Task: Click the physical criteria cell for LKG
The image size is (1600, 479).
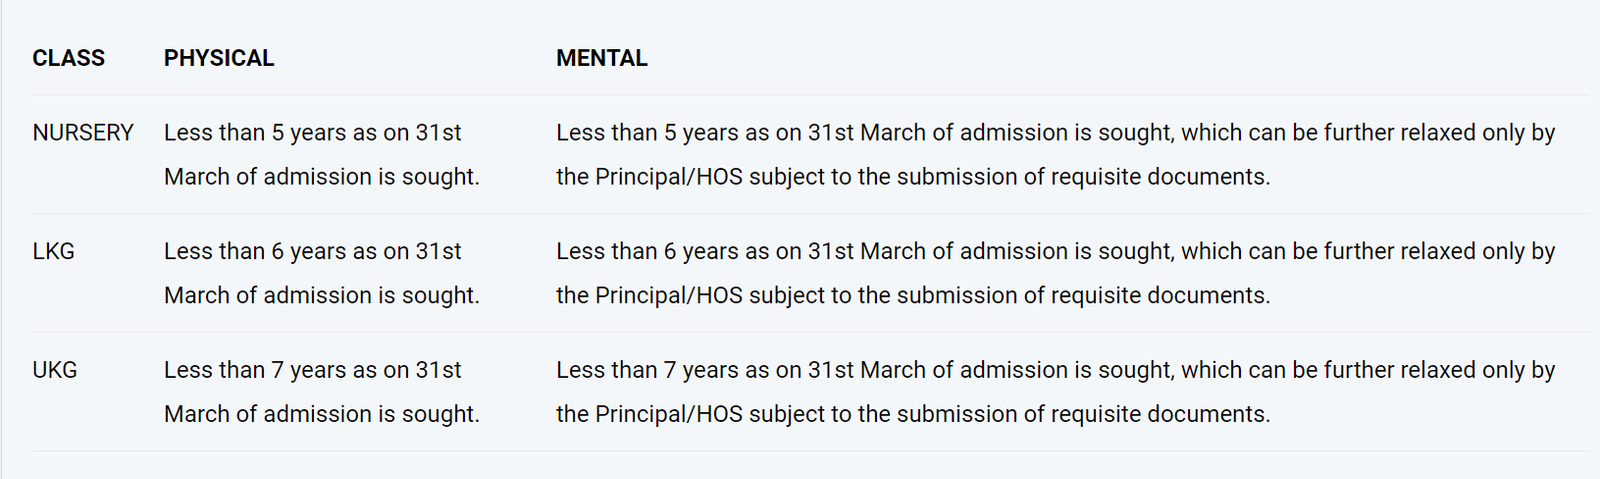Action: pos(321,273)
